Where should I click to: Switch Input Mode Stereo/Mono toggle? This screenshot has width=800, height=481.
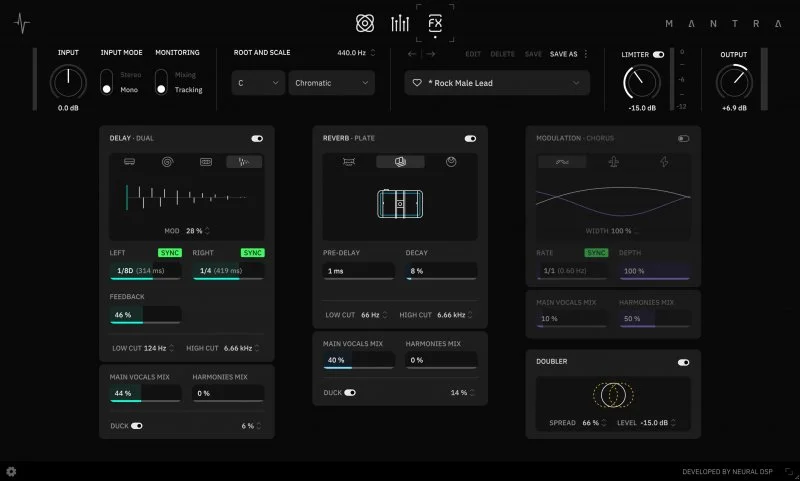tap(107, 82)
